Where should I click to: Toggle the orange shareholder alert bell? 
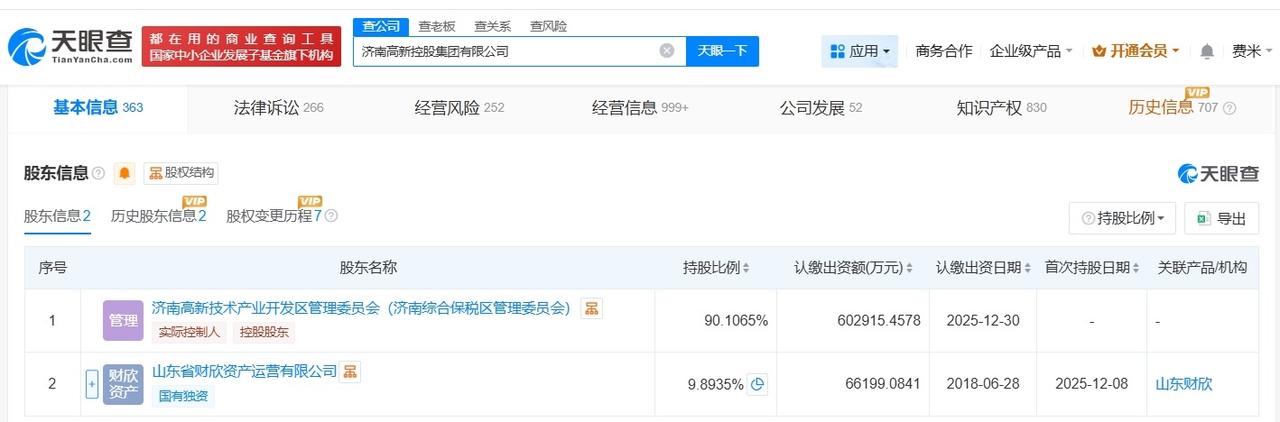pyautogui.click(x=125, y=173)
